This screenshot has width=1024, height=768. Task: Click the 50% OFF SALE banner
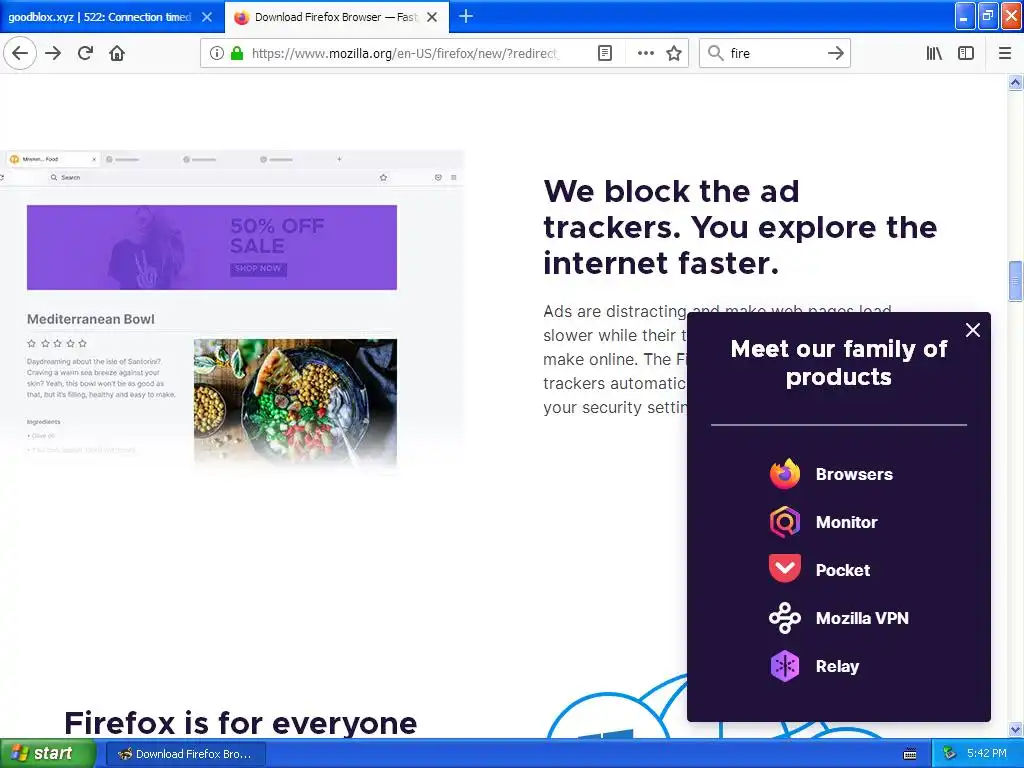(x=212, y=248)
